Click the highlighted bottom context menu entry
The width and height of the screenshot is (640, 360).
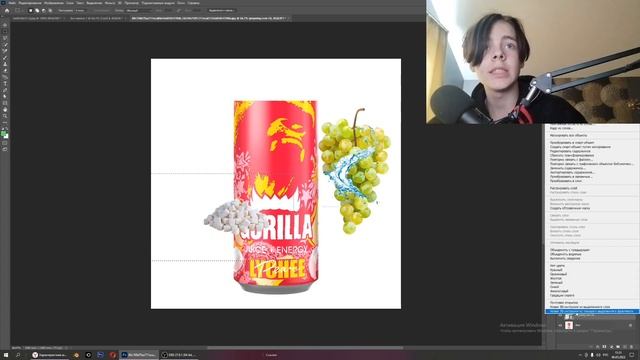pos(592,311)
